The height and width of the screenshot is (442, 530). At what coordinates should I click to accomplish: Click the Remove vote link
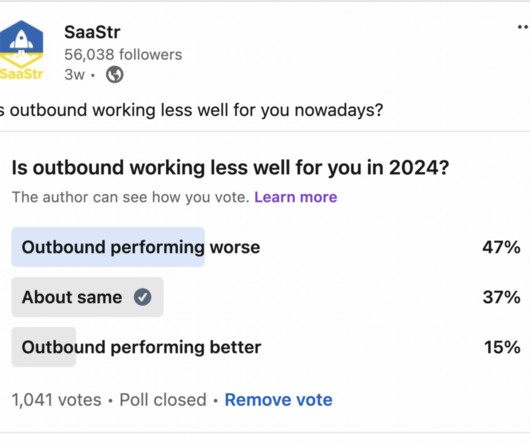279,400
